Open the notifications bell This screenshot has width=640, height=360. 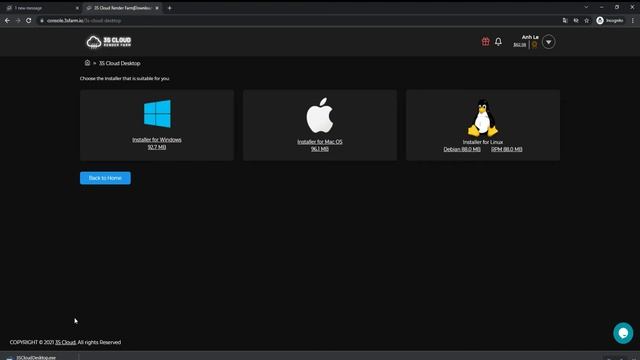tap(498, 42)
